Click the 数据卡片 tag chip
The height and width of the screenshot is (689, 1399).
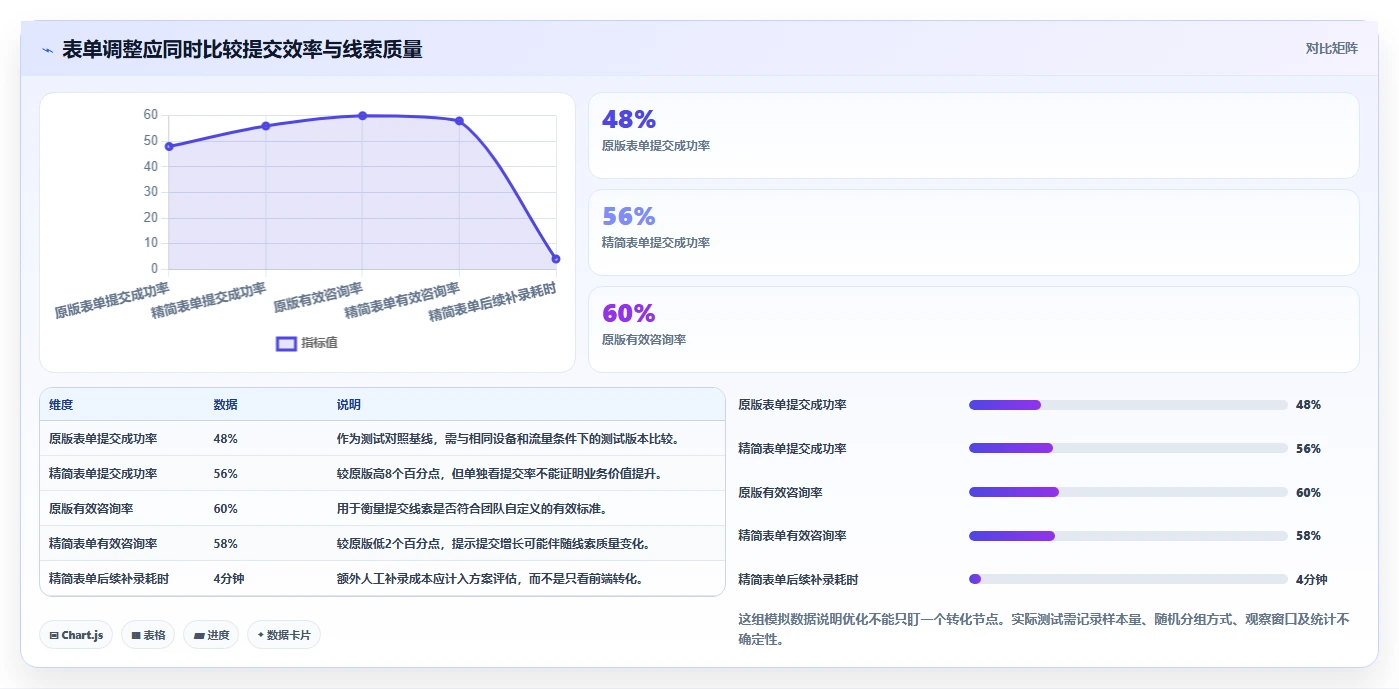tap(284, 635)
